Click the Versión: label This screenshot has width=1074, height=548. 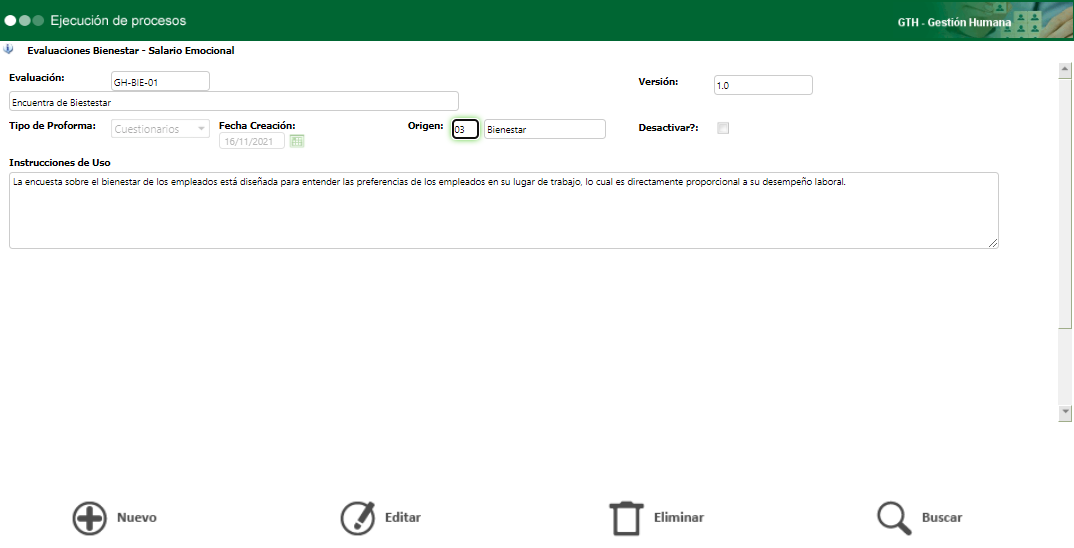pos(658,82)
